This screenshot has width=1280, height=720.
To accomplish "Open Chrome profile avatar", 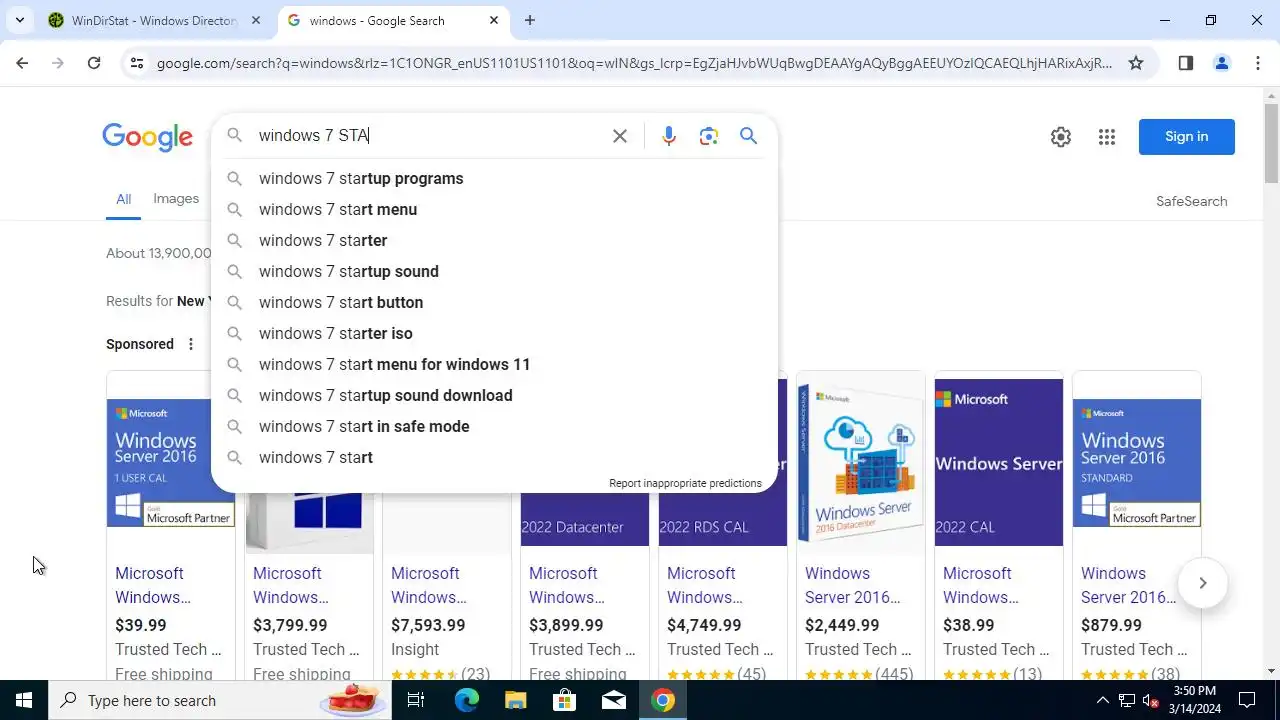I will click(x=1221, y=63).
